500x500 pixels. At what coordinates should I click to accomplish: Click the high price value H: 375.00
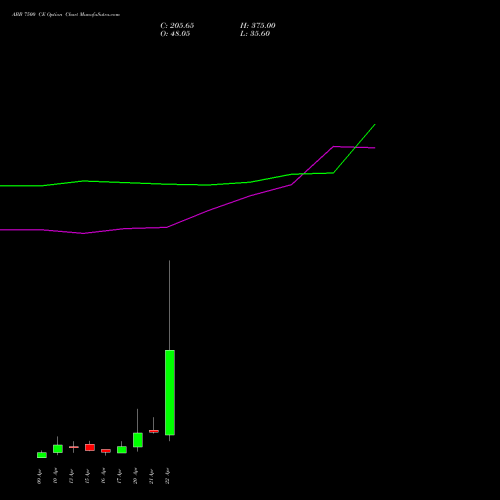point(258,26)
